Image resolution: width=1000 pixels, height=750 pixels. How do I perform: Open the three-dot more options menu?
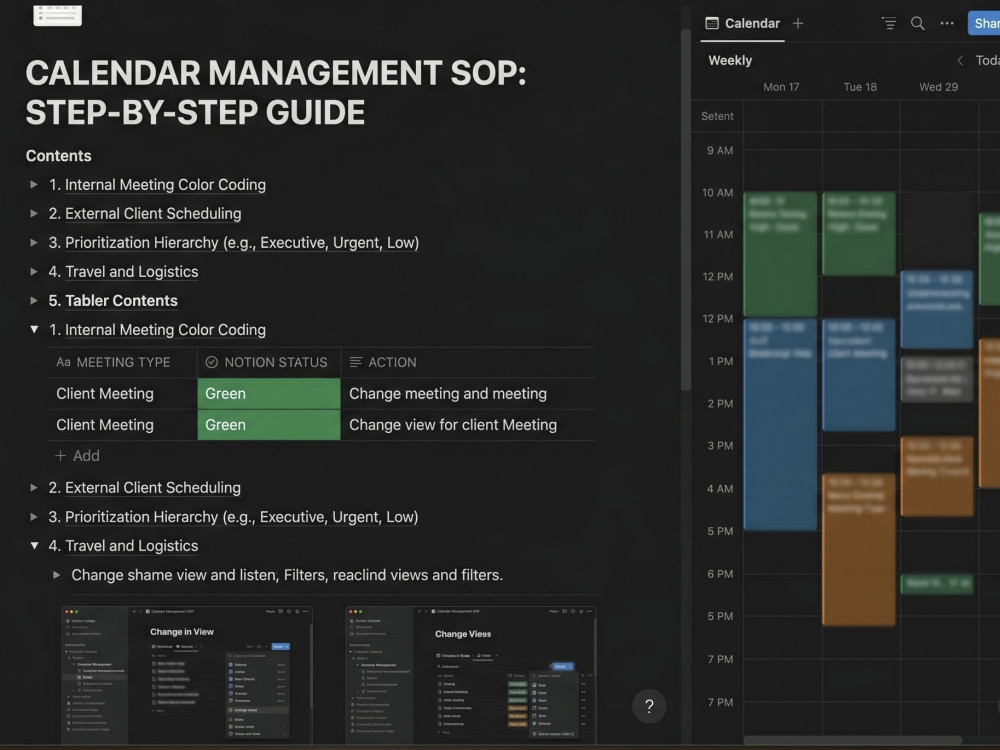tap(947, 24)
